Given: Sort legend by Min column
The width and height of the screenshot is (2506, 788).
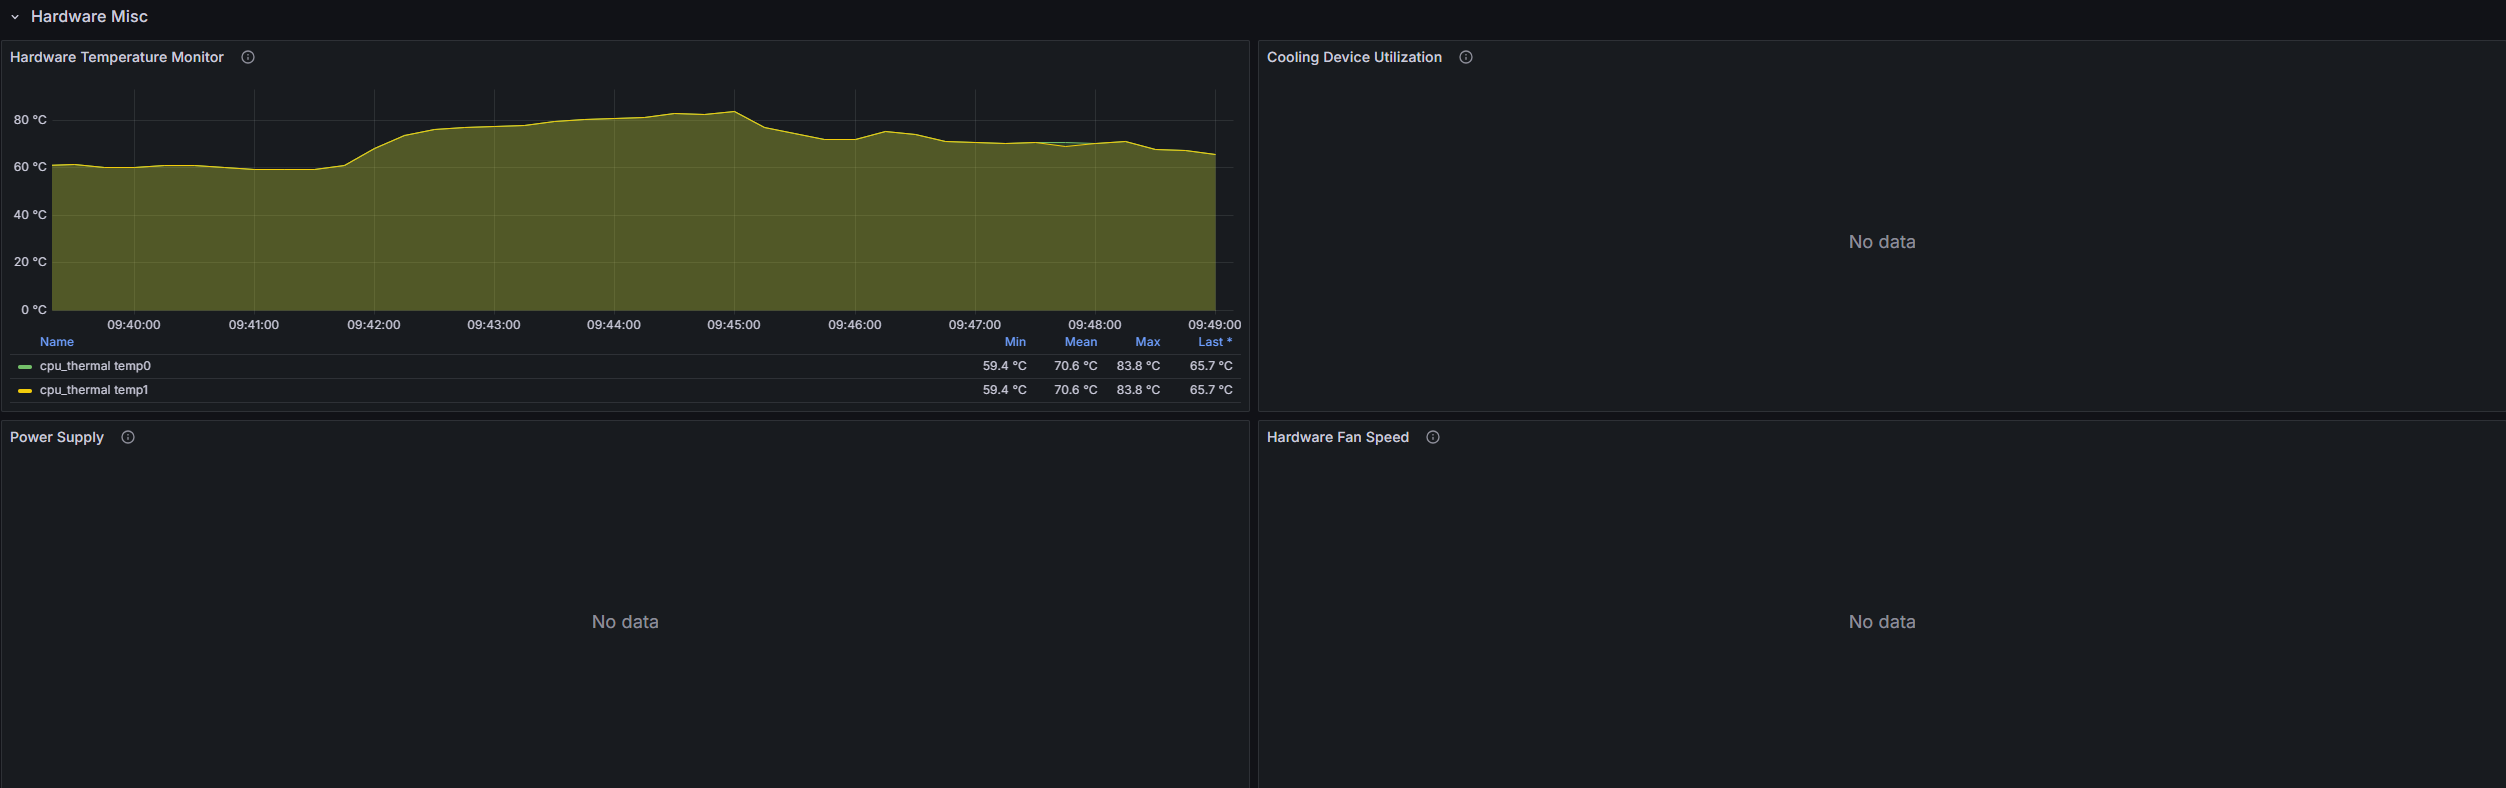Looking at the screenshot, I should tap(1015, 342).
